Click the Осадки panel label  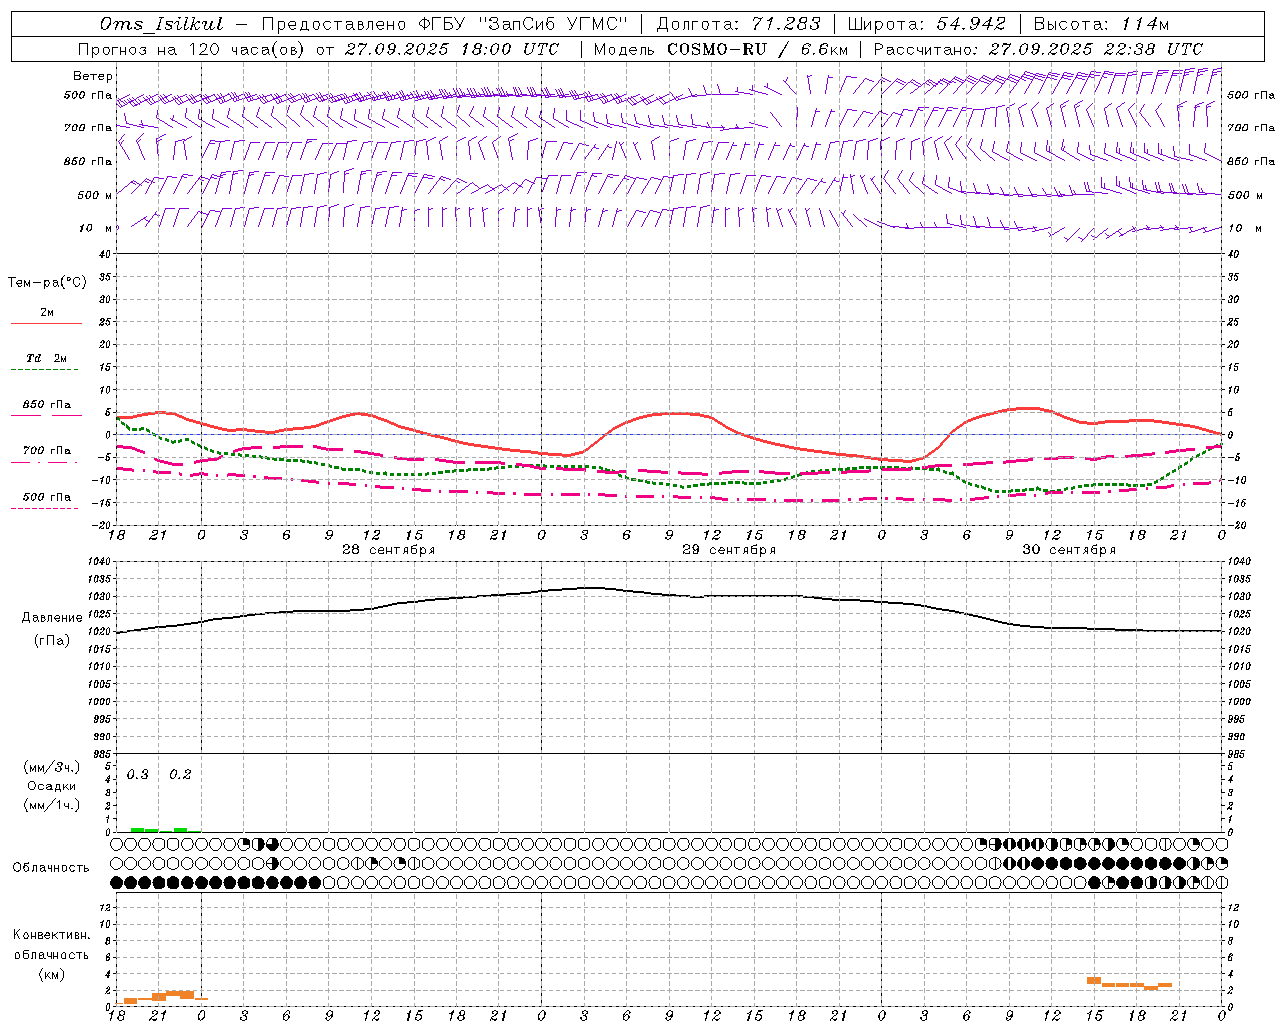click(x=51, y=787)
